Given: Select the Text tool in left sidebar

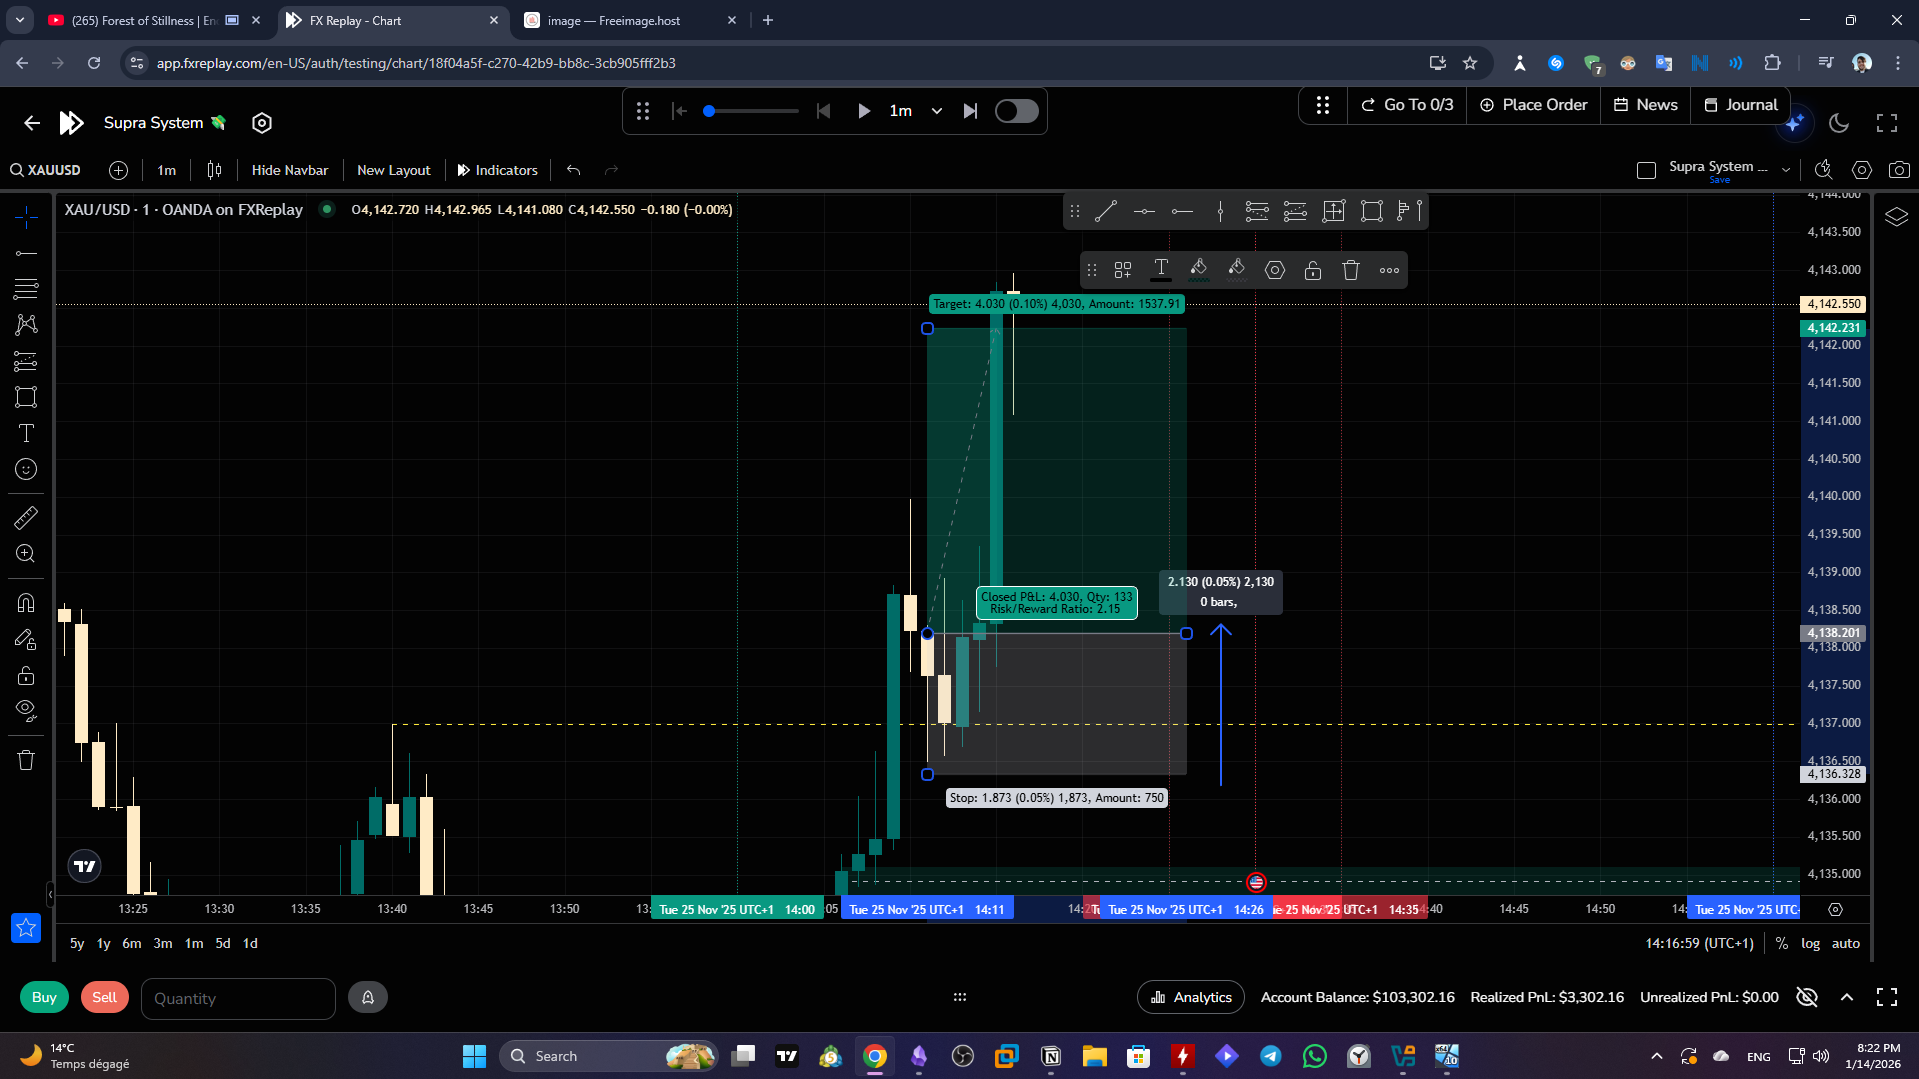Looking at the screenshot, I should pyautogui.click(x=26, y=433).
